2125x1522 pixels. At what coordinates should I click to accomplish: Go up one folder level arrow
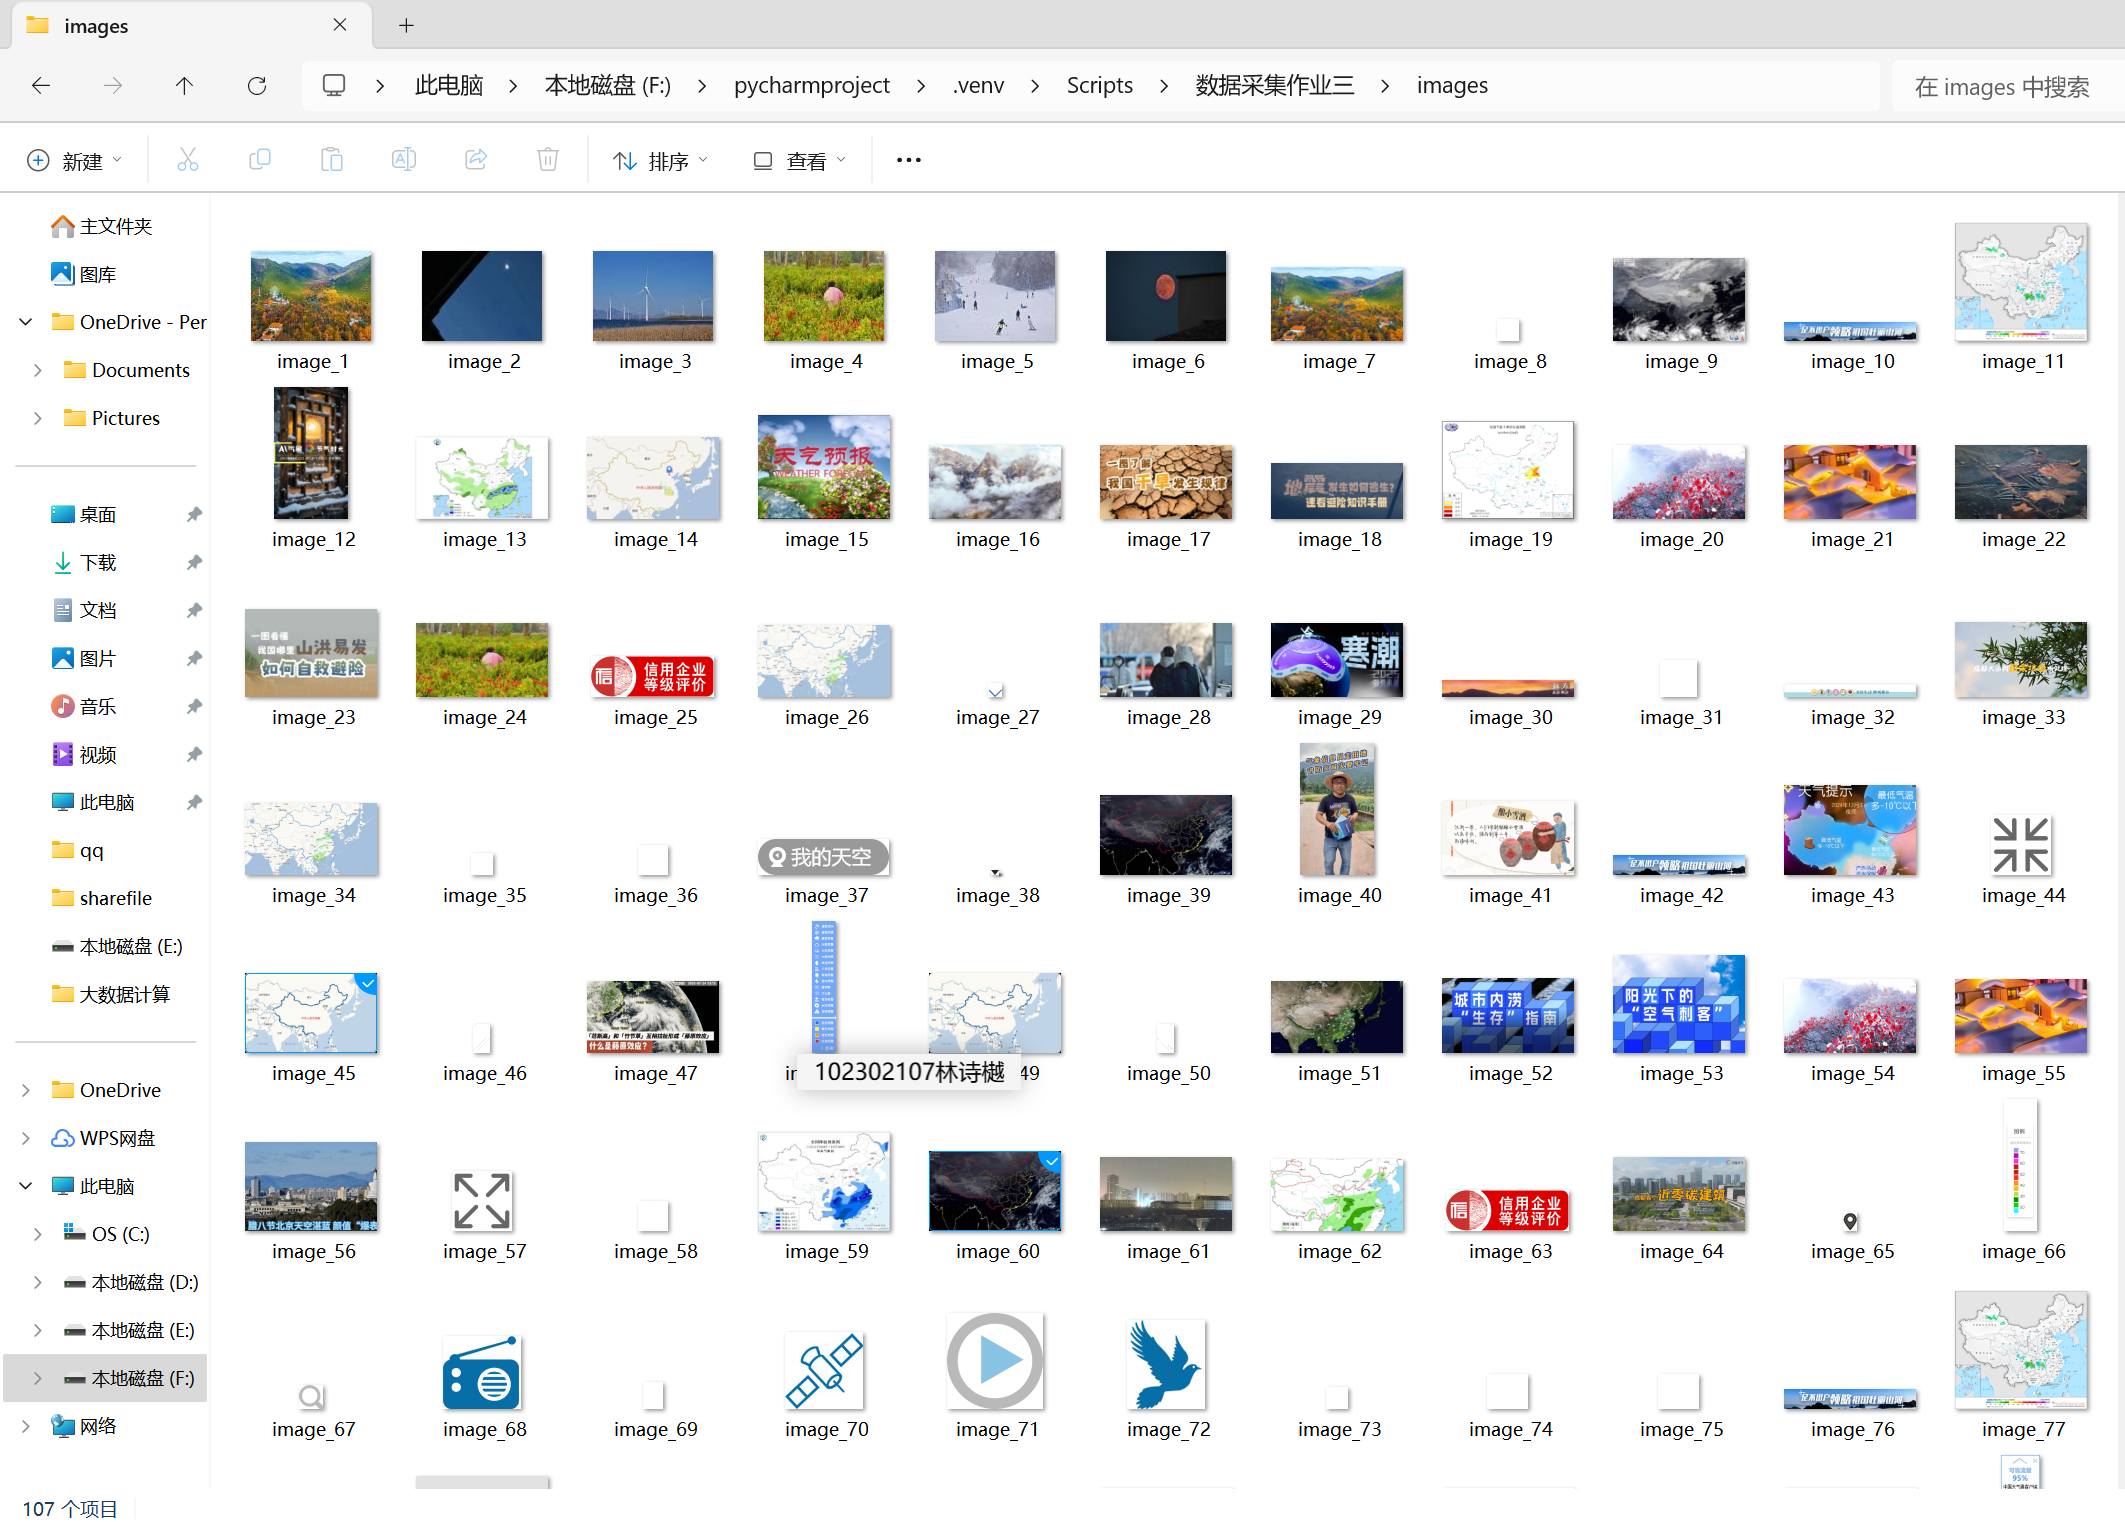point(184,86)
